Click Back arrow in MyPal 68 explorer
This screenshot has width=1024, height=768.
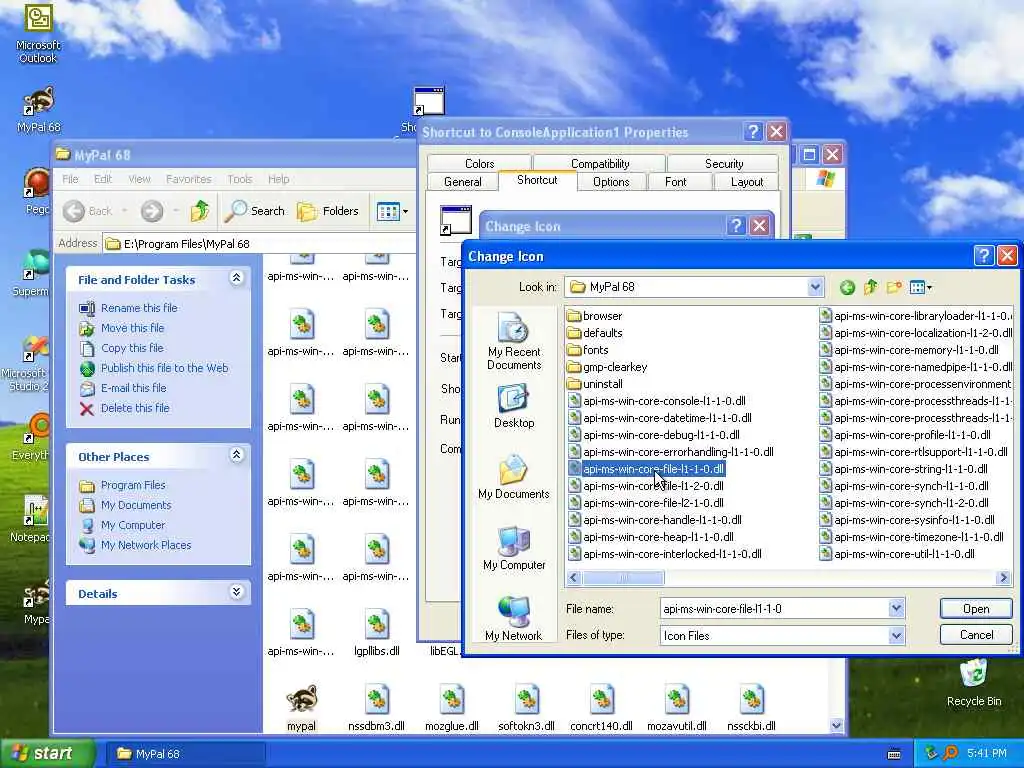(88, 211)
